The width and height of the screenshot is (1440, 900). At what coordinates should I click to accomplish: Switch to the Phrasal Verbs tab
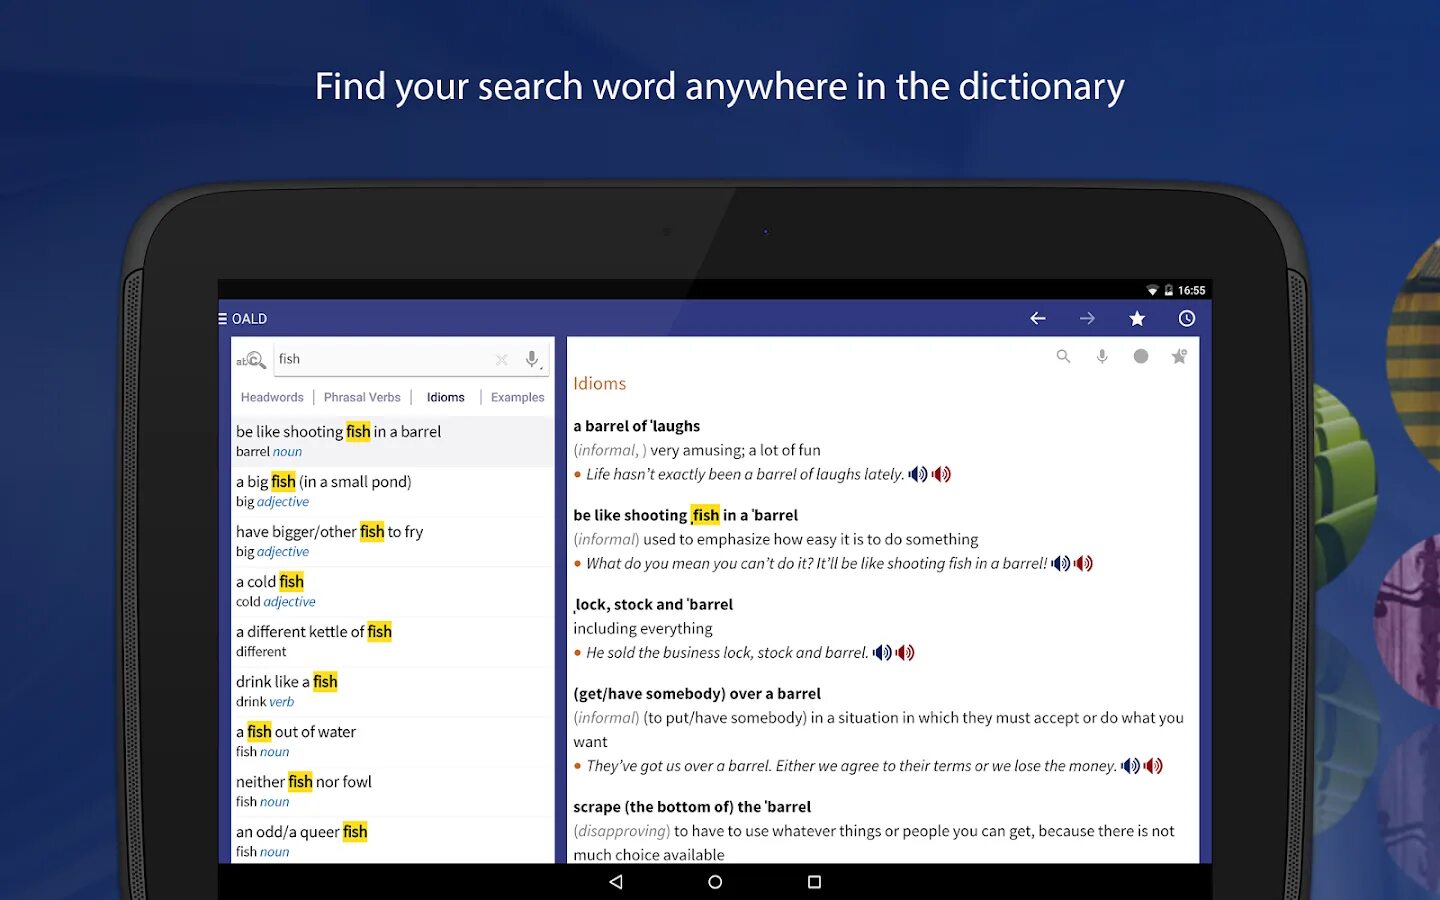tap(362, 397)
